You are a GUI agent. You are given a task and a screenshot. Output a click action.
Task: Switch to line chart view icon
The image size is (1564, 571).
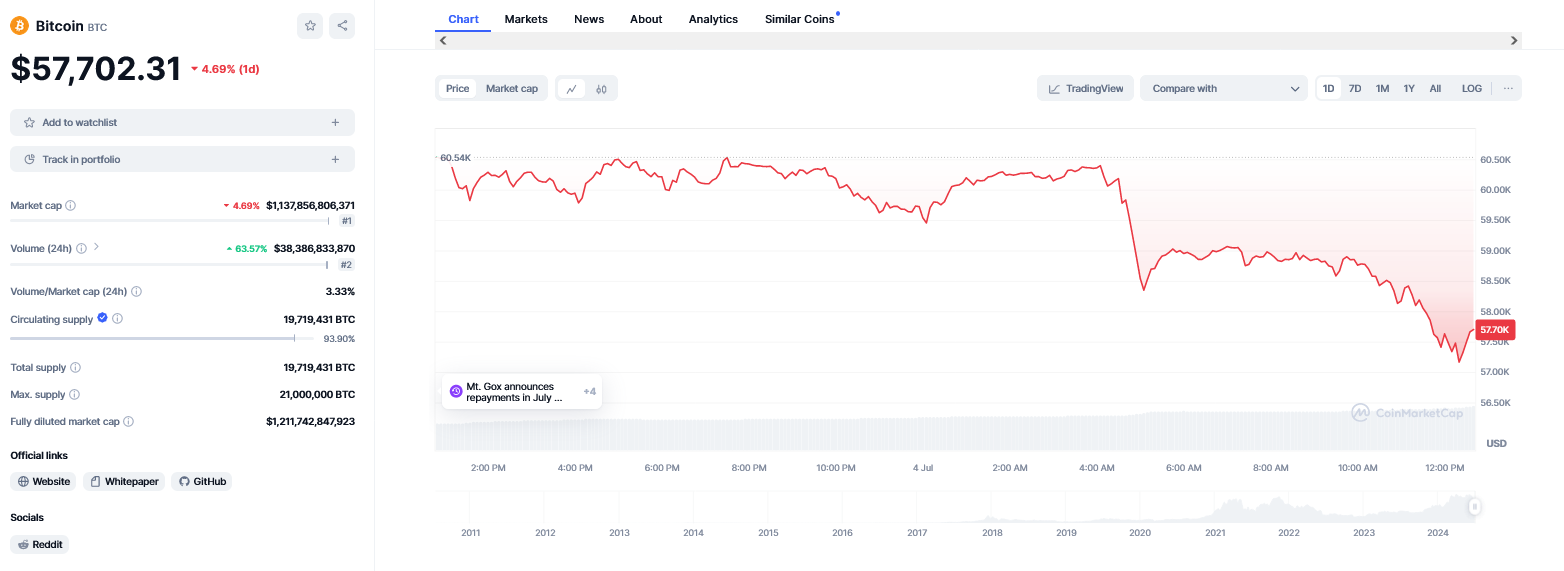point(572,89)
